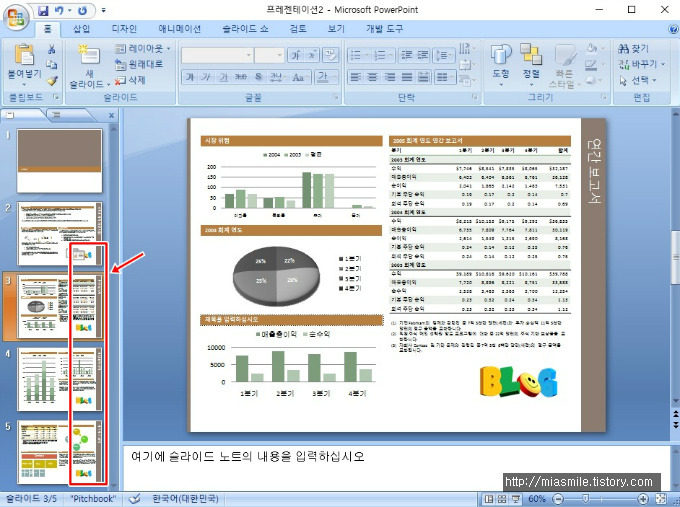The height and width of the screenshot is (507, 680).
Task: Open the Change Case Aa menu
Action: click(x=300, y=77)
